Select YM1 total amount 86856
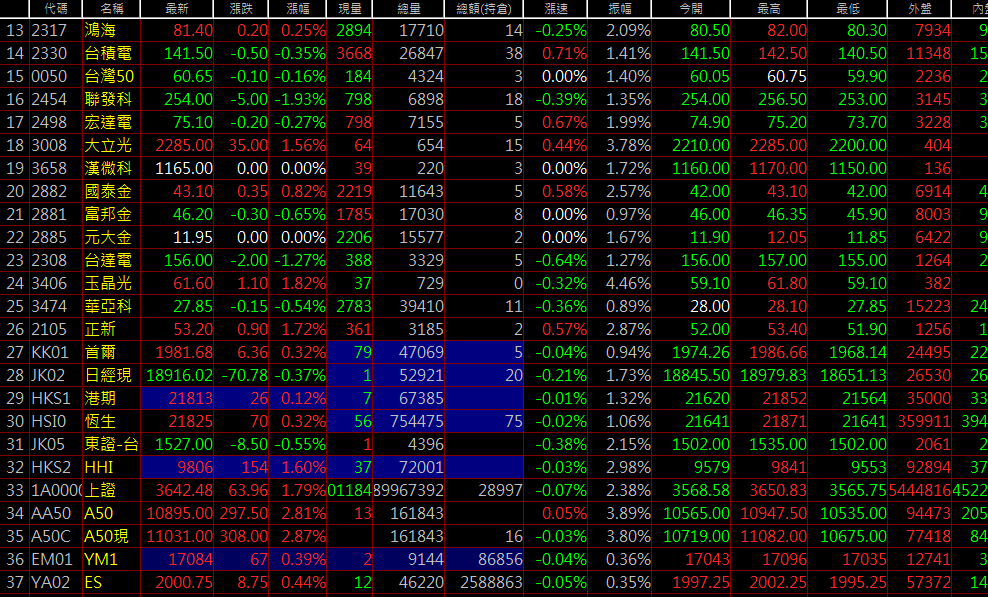This screenshot has height=597, width=988. pos(500,560)
